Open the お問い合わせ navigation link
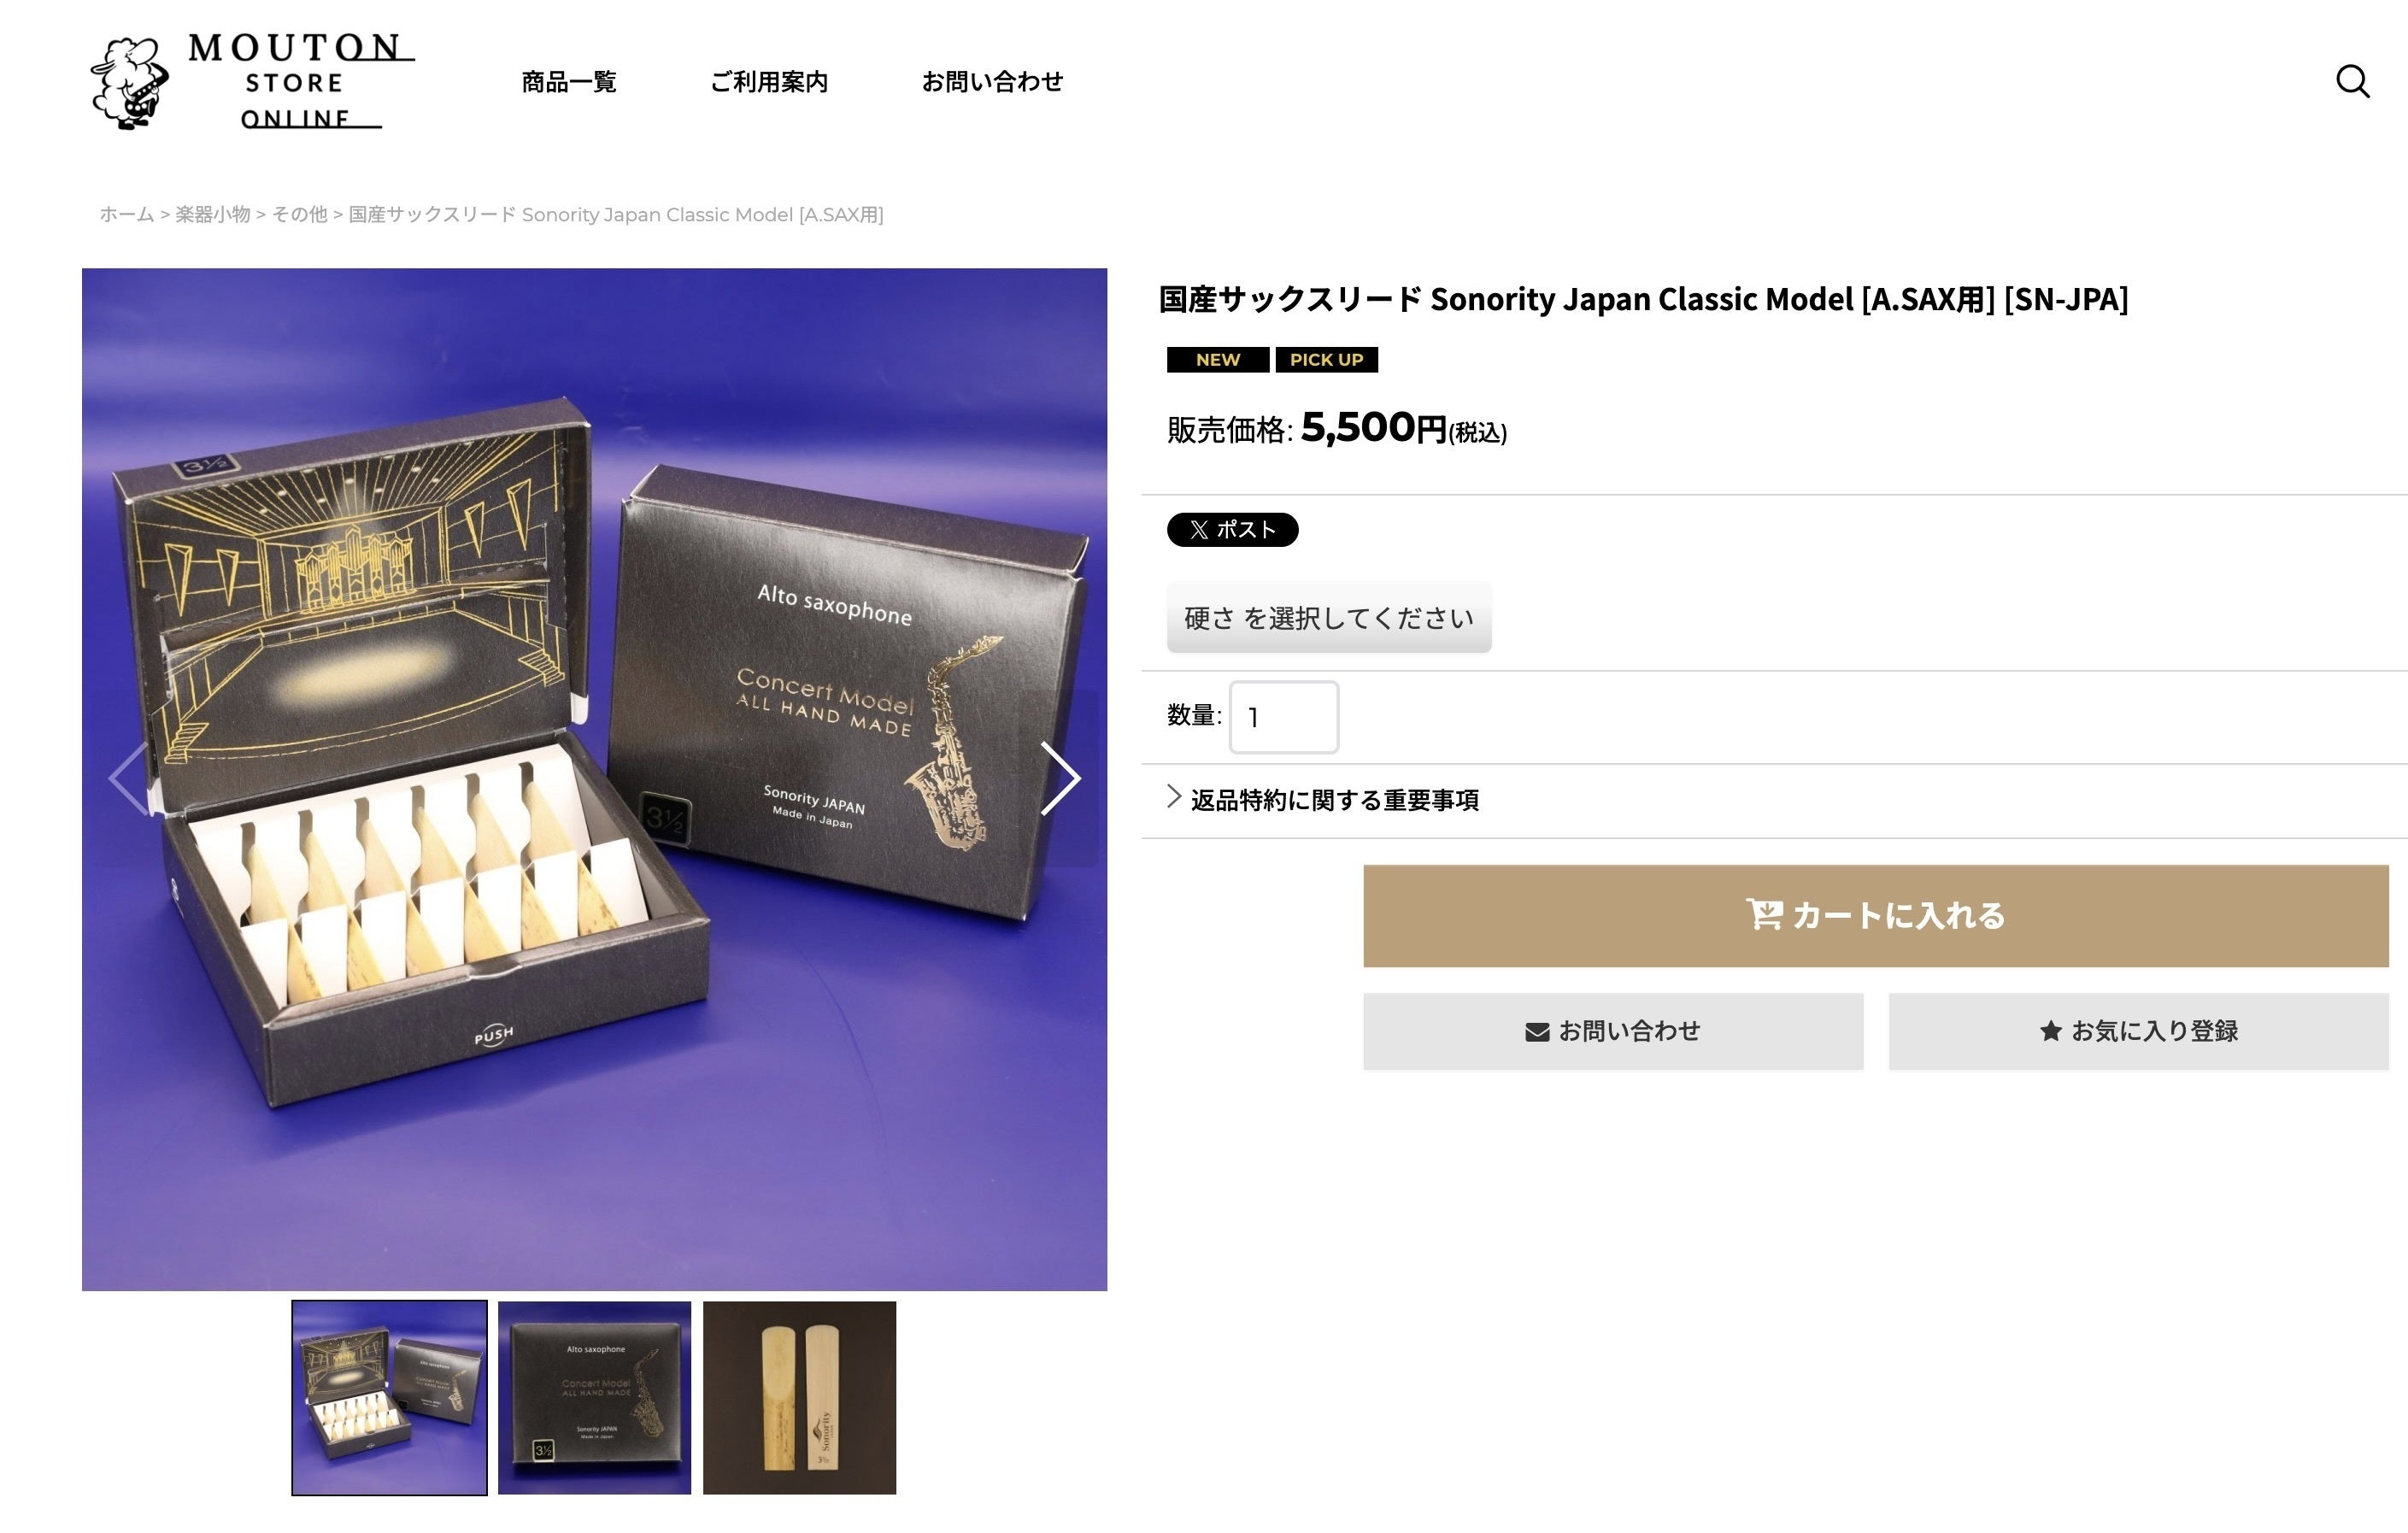The height and width of the screenshot is (1533, 2408). 992,82
